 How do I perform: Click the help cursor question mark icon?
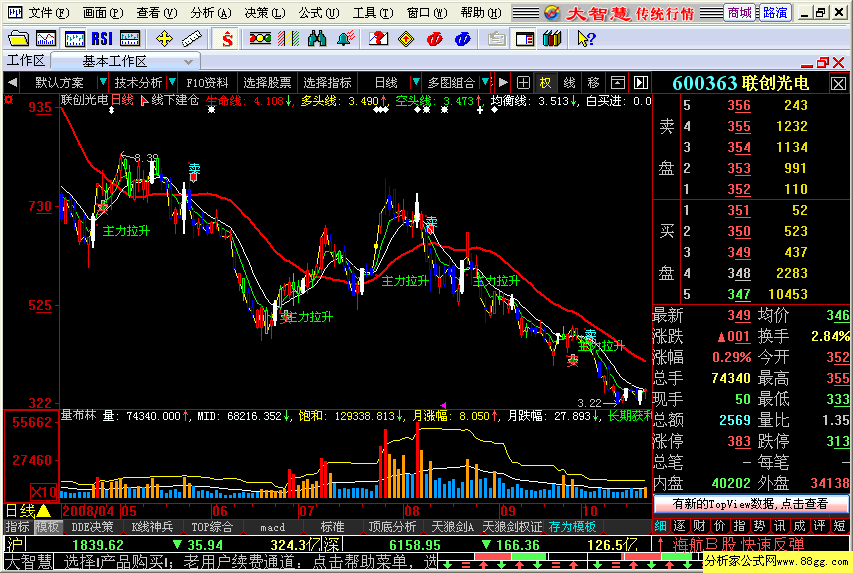pyautogui.click(x=586, y=39)
